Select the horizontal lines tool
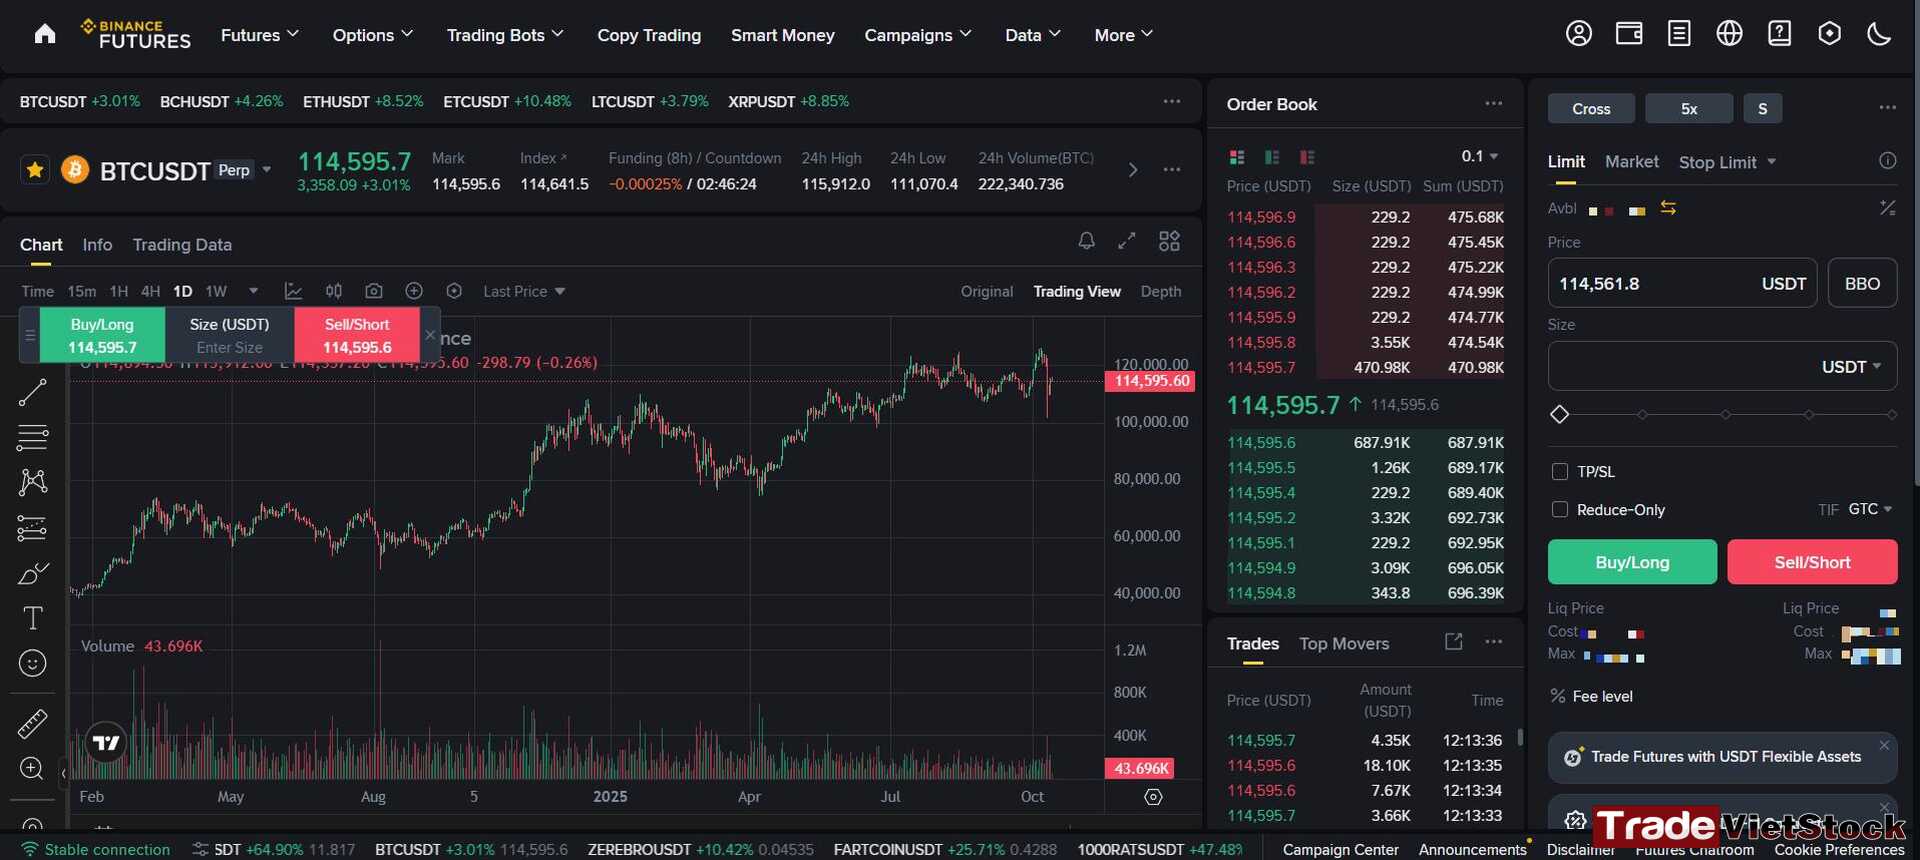This screenshot has width=1920, height=860. (x=32, y=438)
